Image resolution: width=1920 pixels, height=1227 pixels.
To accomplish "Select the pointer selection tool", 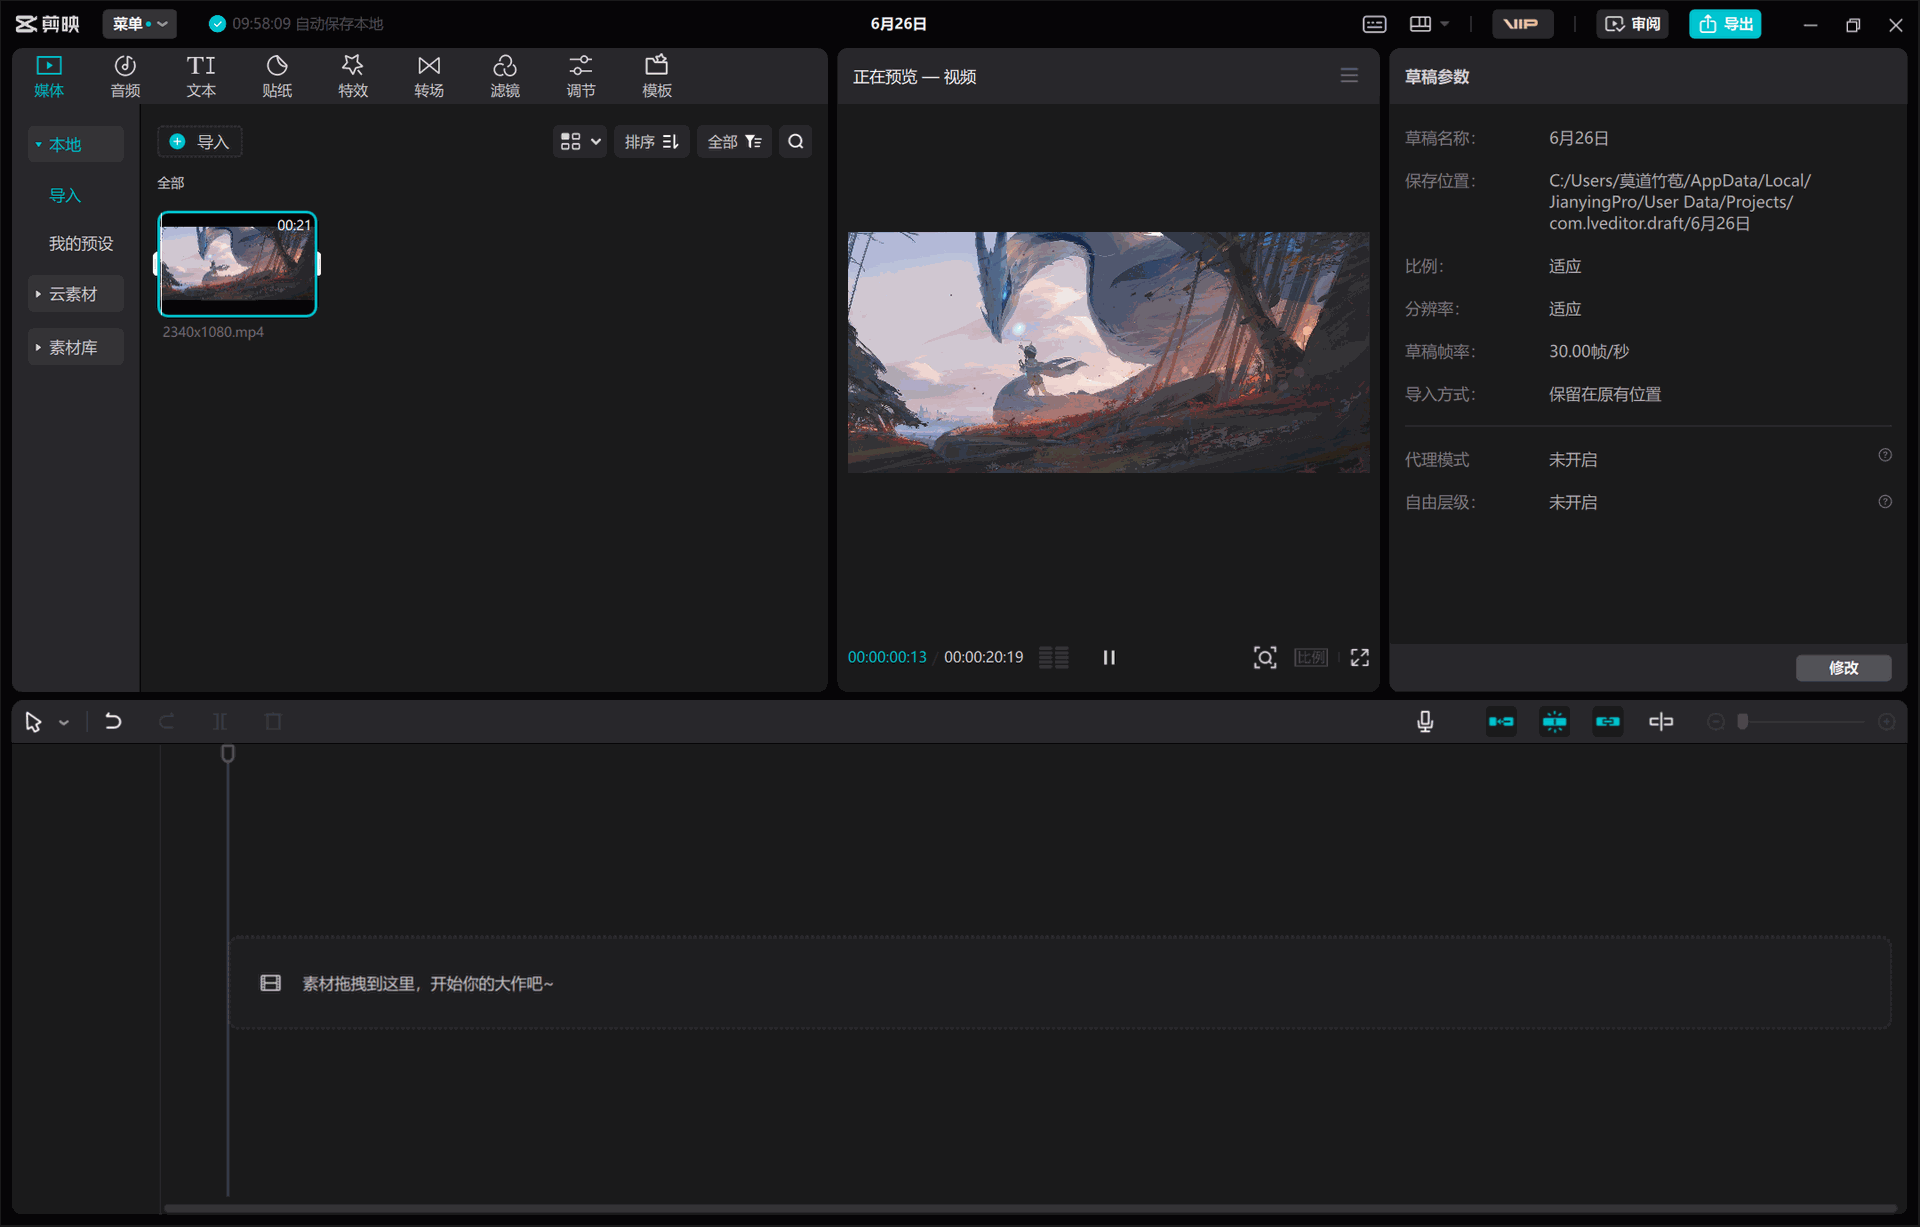I will point(33,722).
